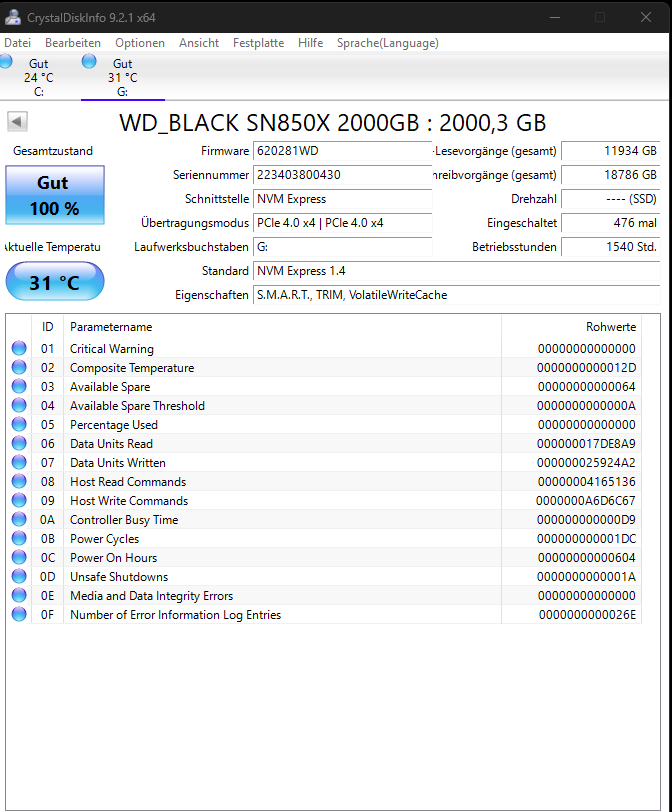Click the Eigenschaften field with S.M.A.R.T., TRIM

(x=457, y=295)
